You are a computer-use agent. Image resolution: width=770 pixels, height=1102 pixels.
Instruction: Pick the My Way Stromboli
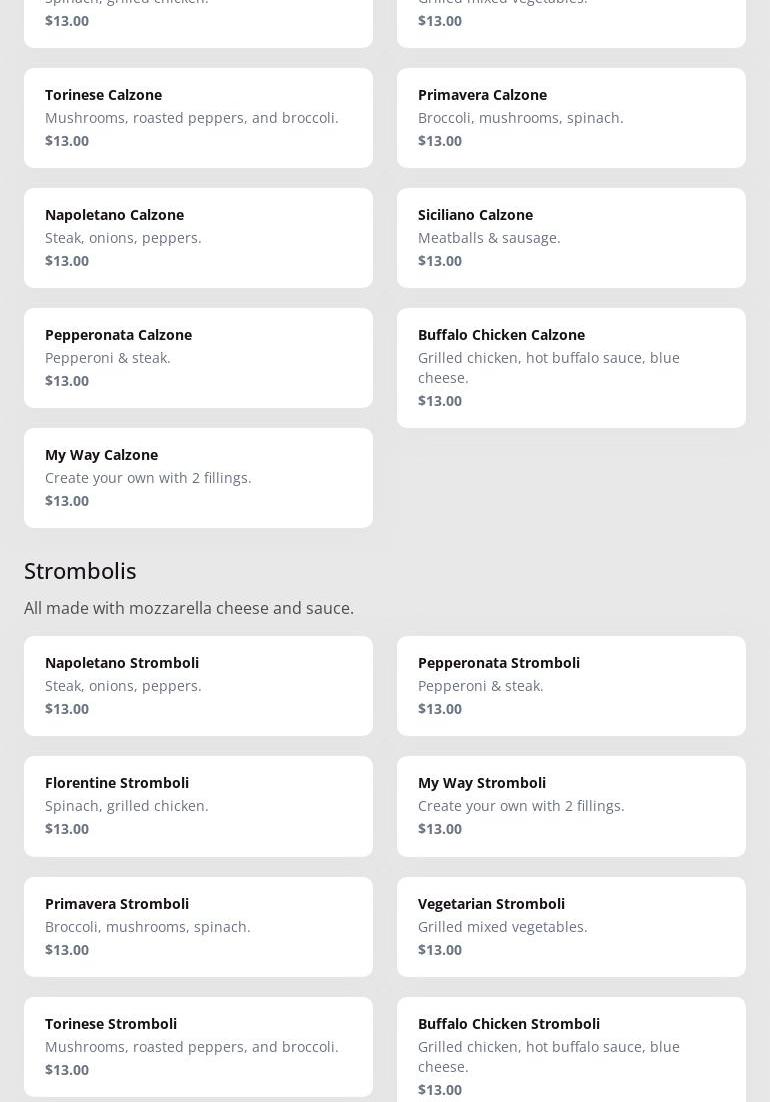571,805
